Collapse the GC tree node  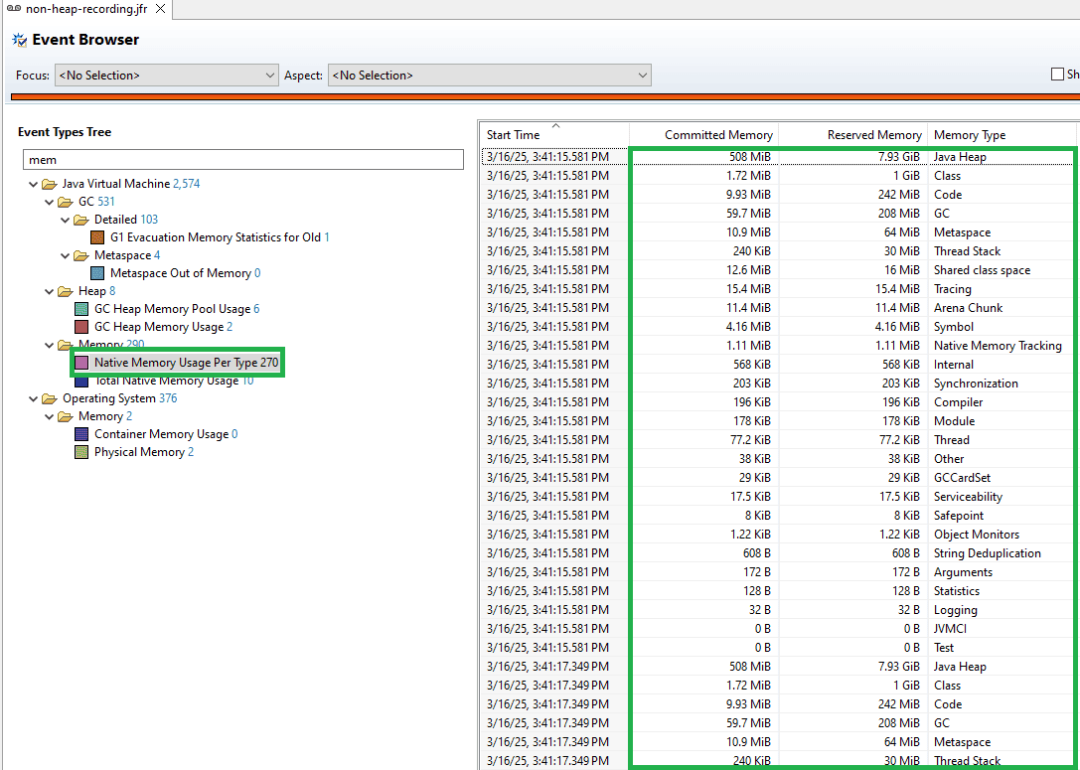49,202
